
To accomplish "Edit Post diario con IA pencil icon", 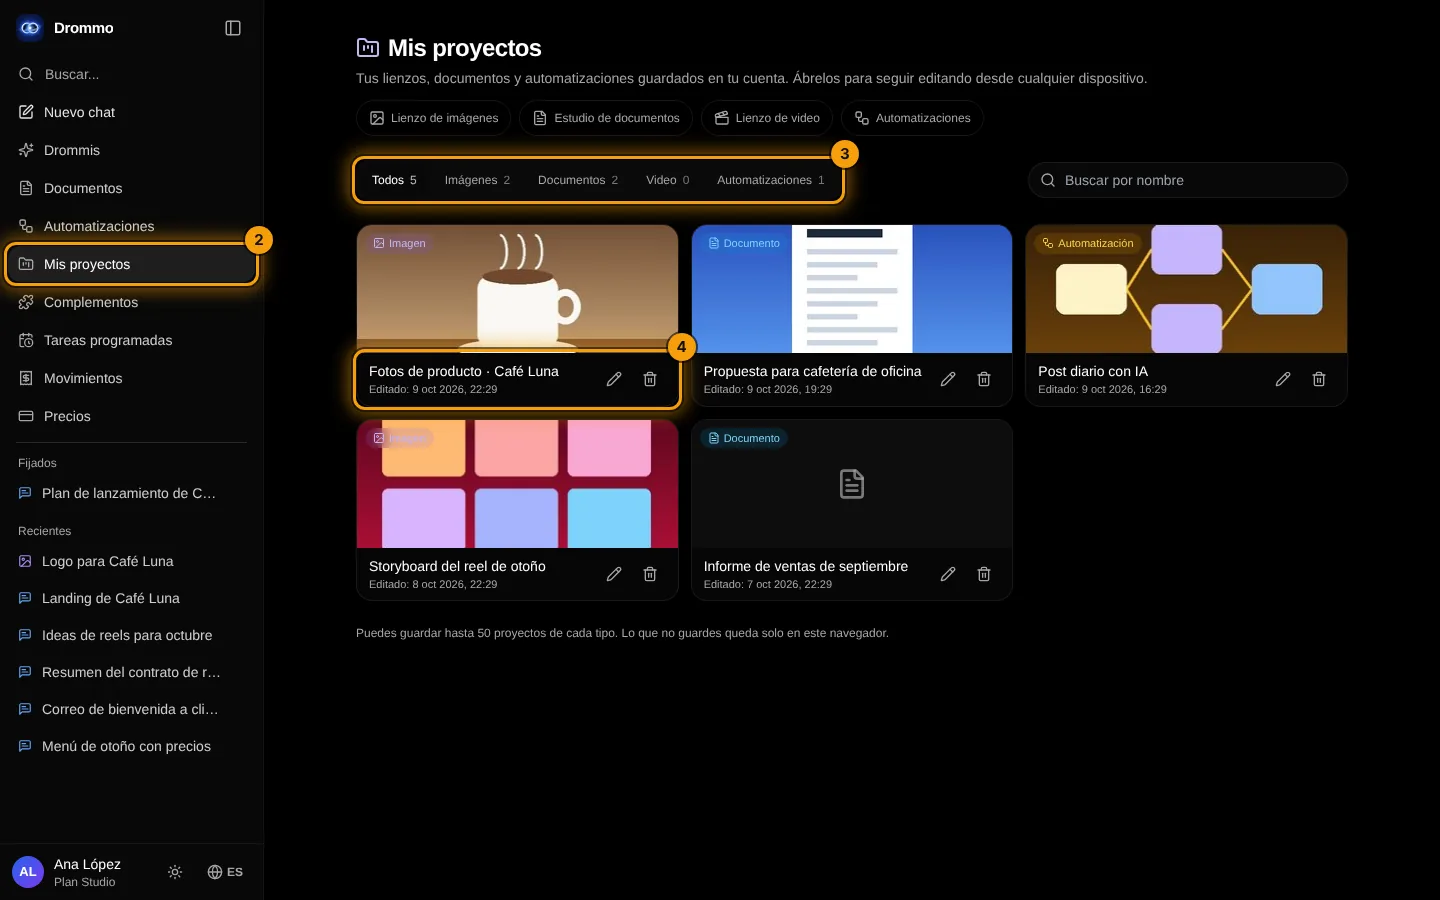I will tap(1283, 379).
